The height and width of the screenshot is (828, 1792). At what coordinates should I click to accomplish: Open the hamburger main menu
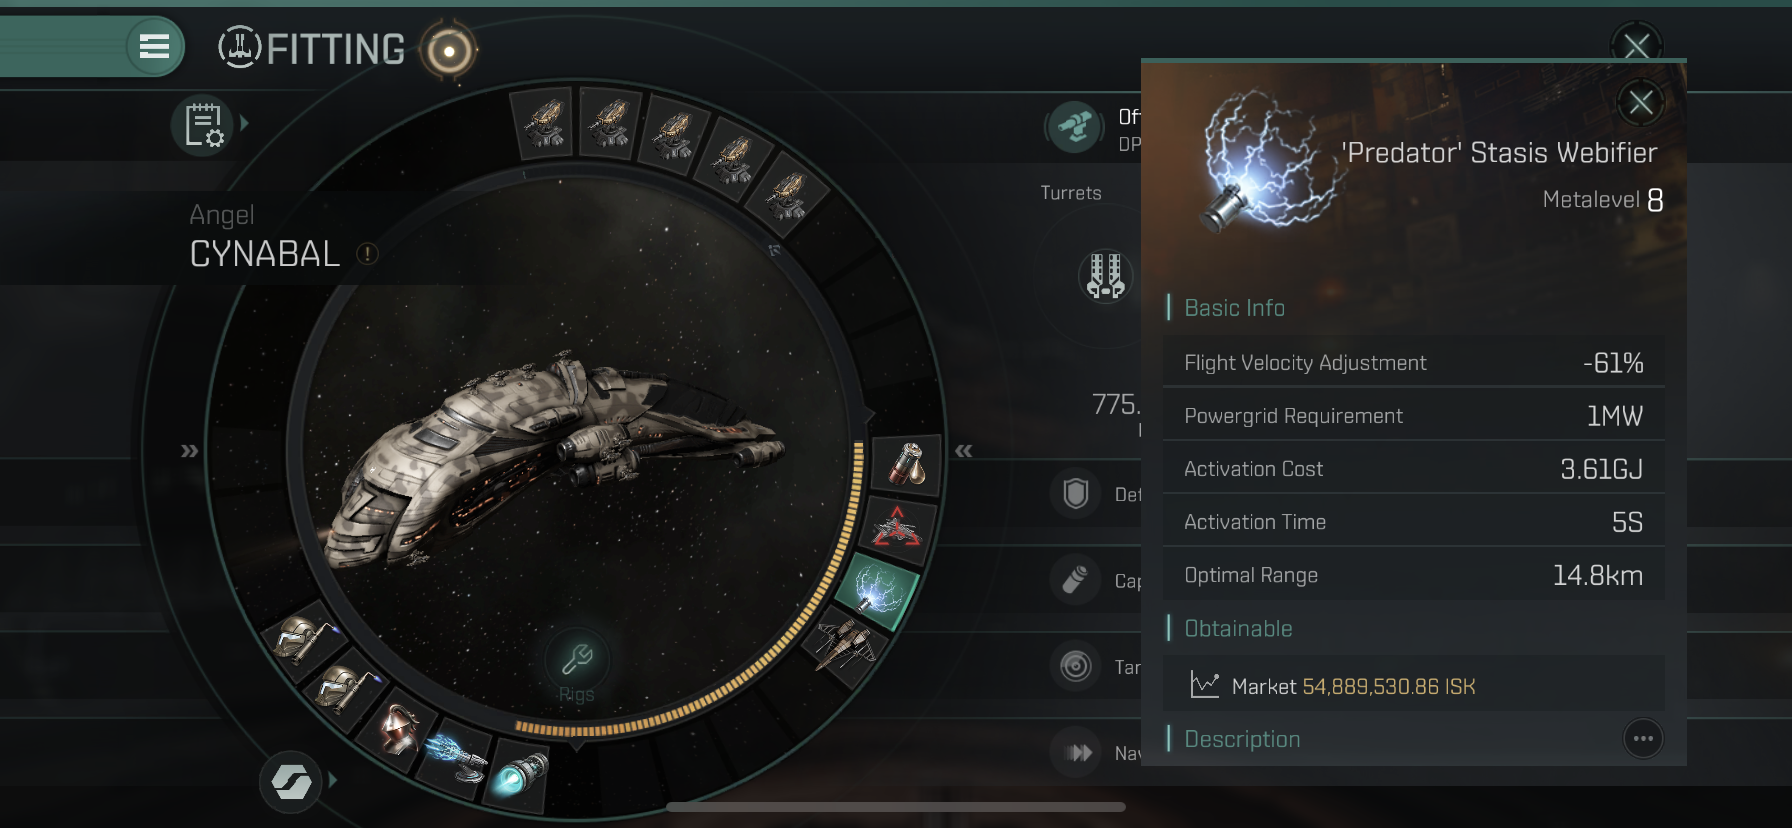(x=154, y=46)
